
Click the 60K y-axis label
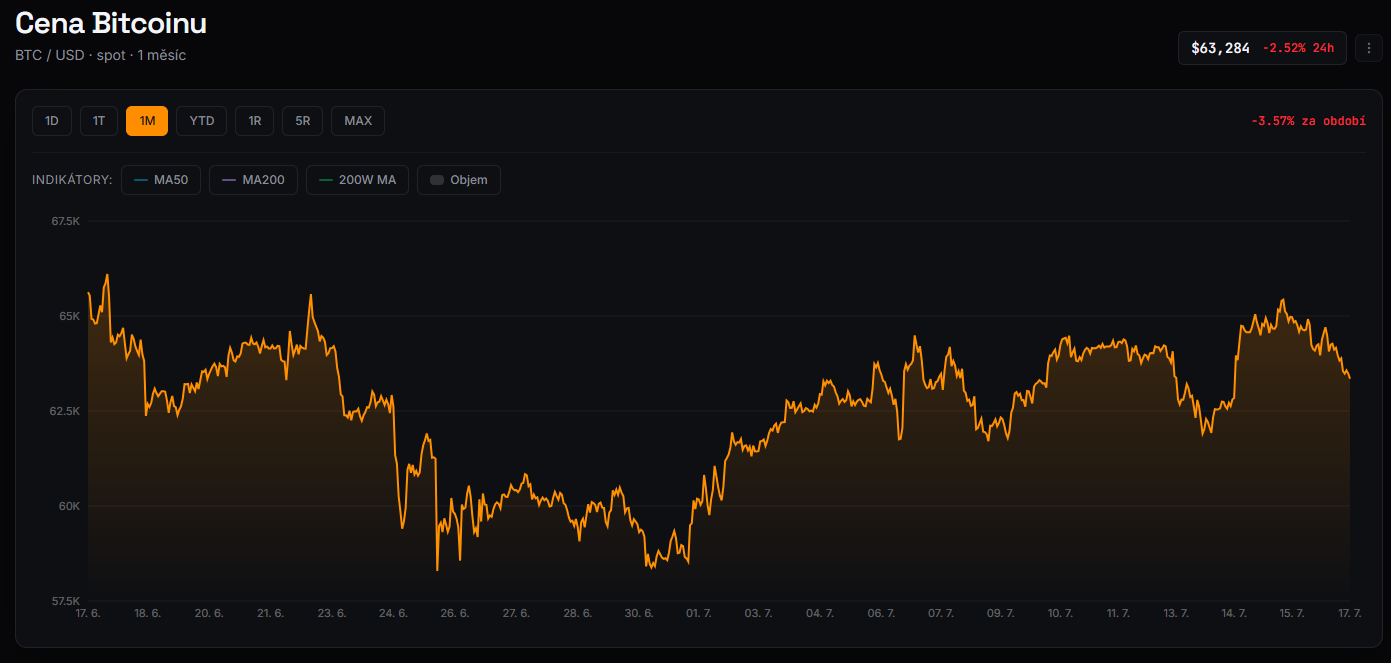[69, 506]
